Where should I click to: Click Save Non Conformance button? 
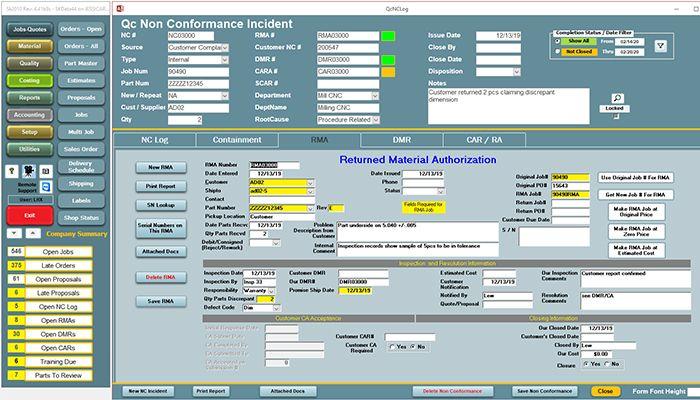click(545, 392)
